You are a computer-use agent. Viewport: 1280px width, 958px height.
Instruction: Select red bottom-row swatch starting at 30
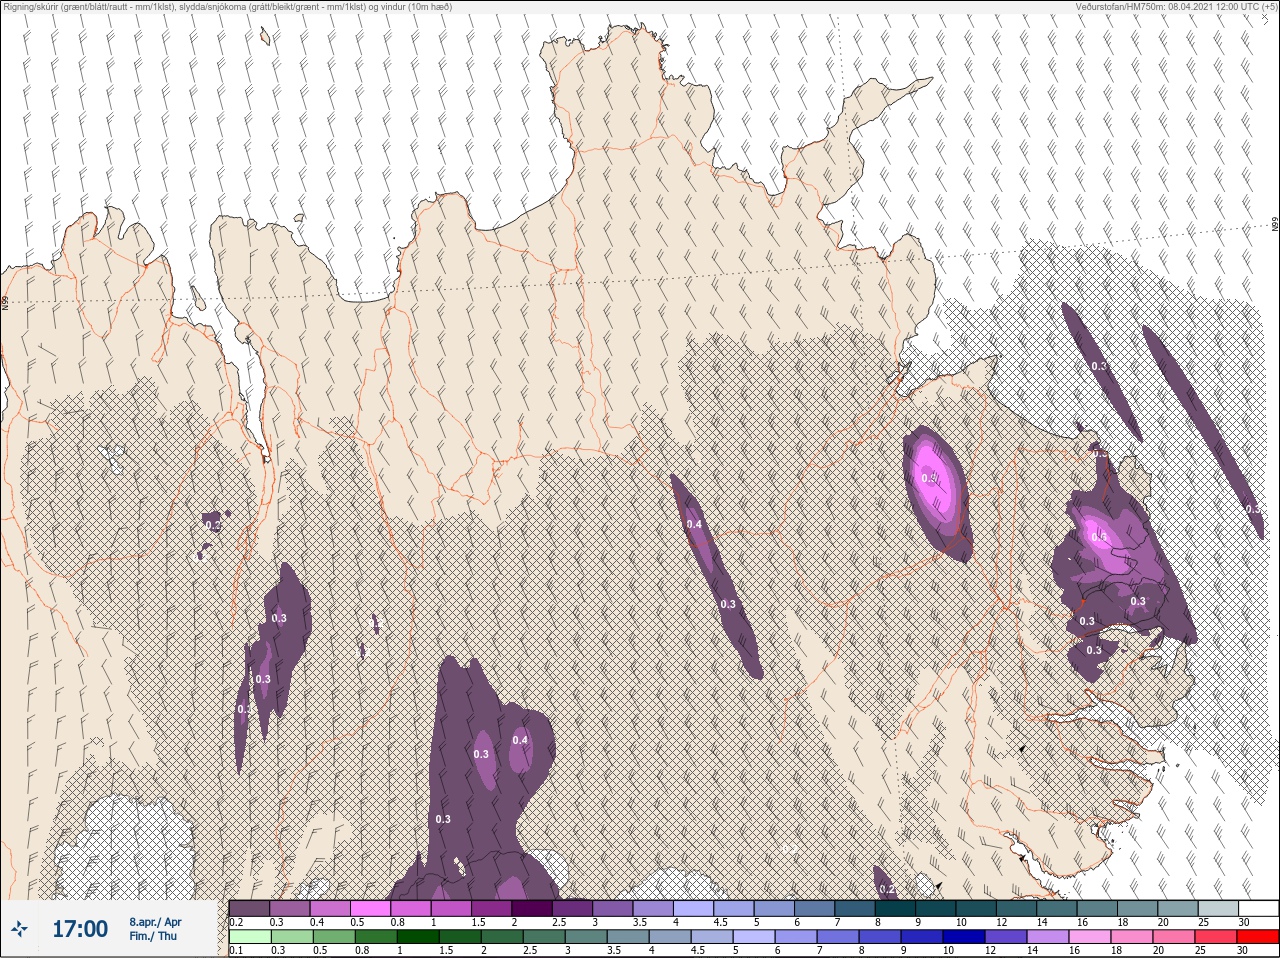point(1257,936)
